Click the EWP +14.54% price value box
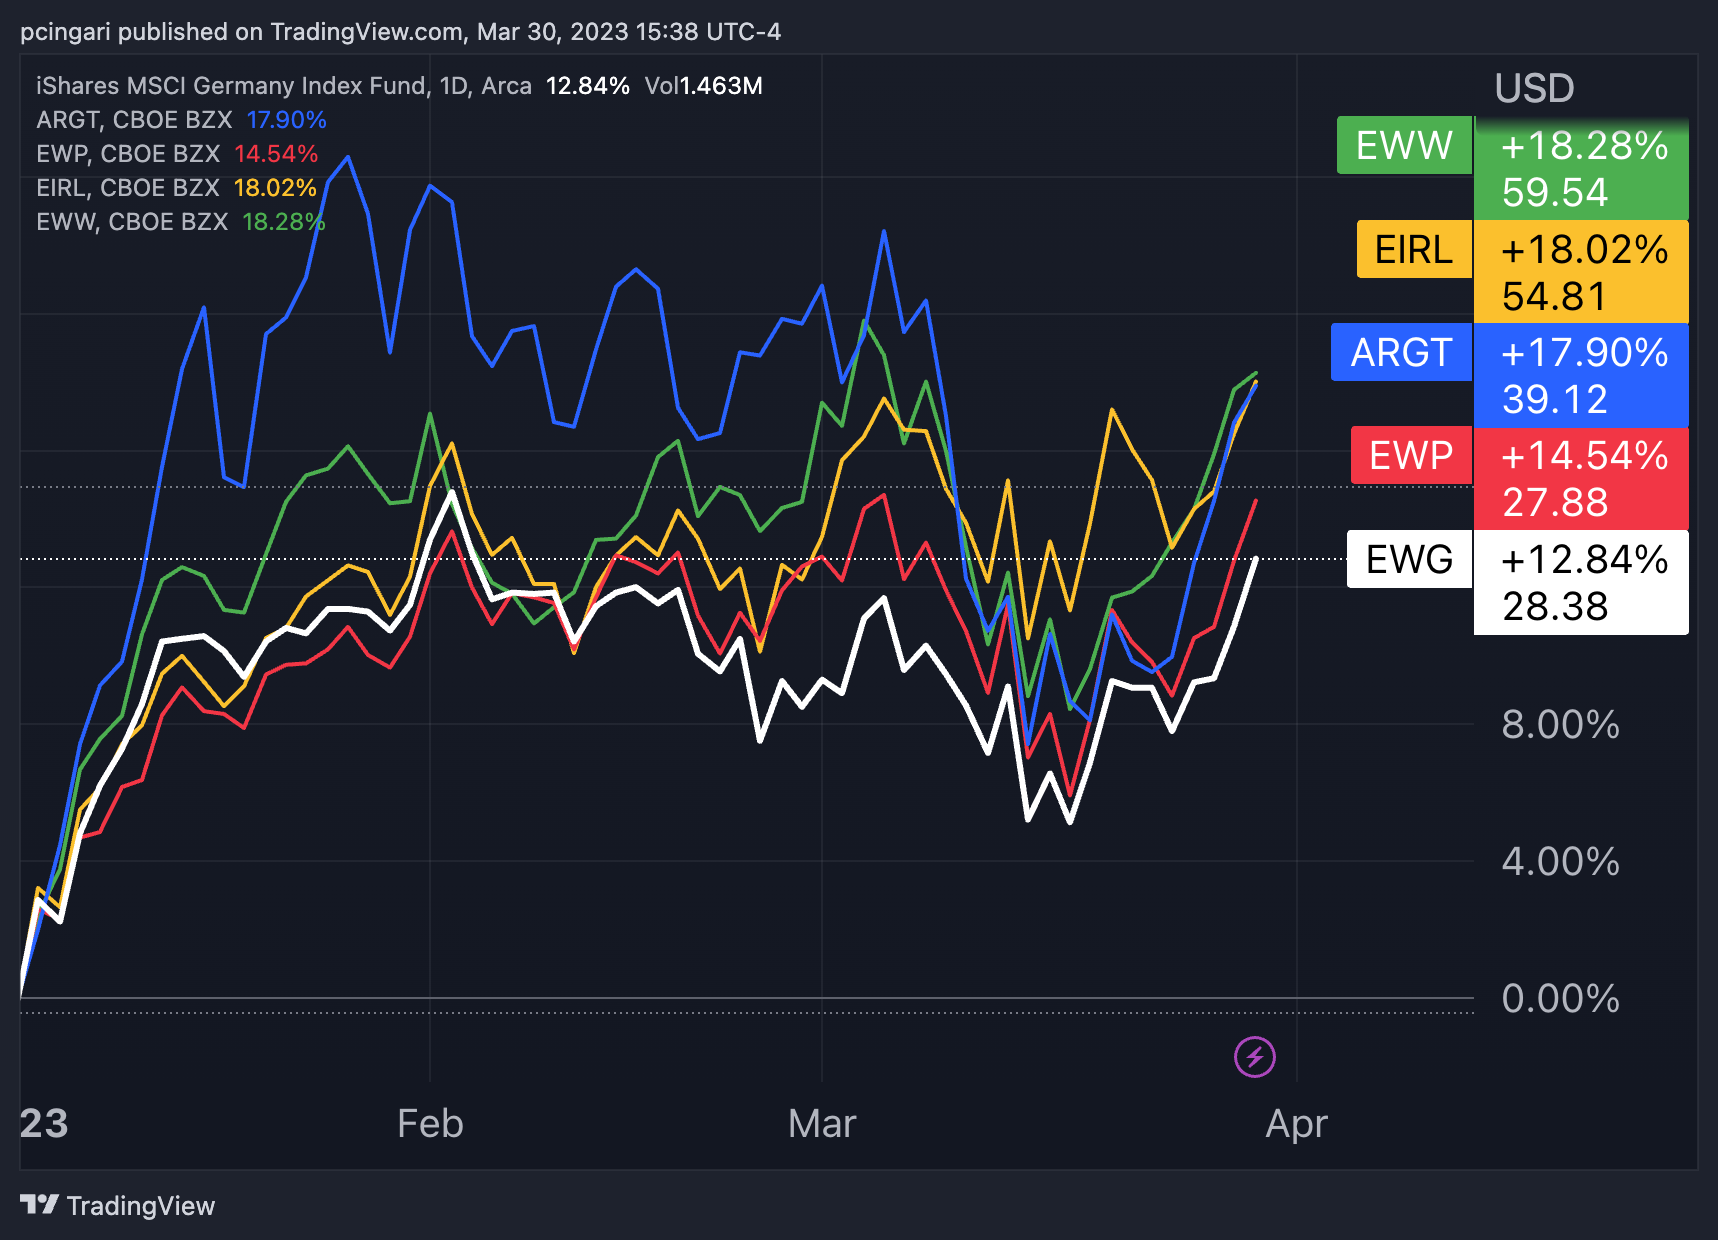This screenshot has width=1718, height=1240. 1582,478
